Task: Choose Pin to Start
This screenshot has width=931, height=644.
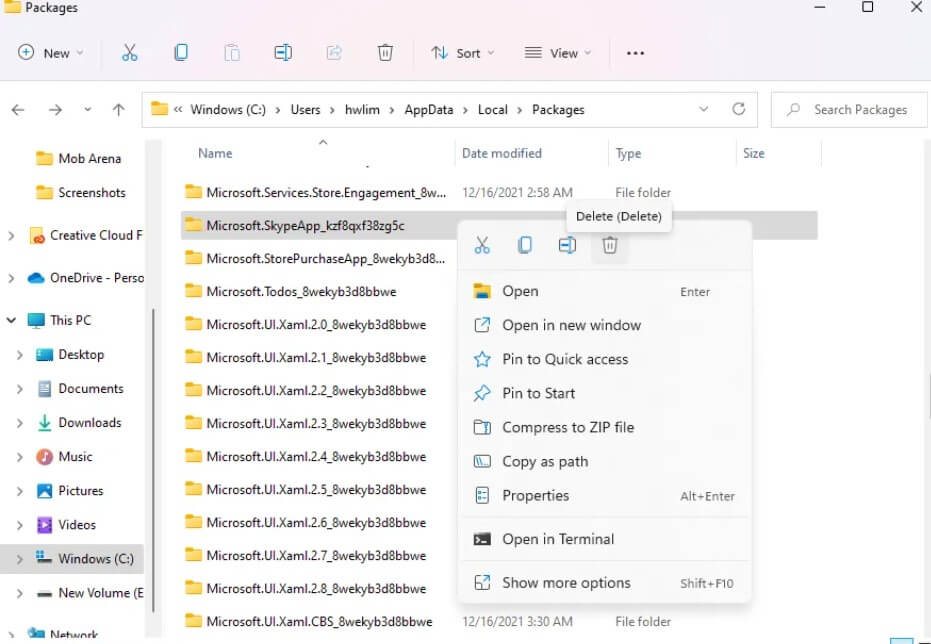Action: pyautogui.click(x=604, y=393)
